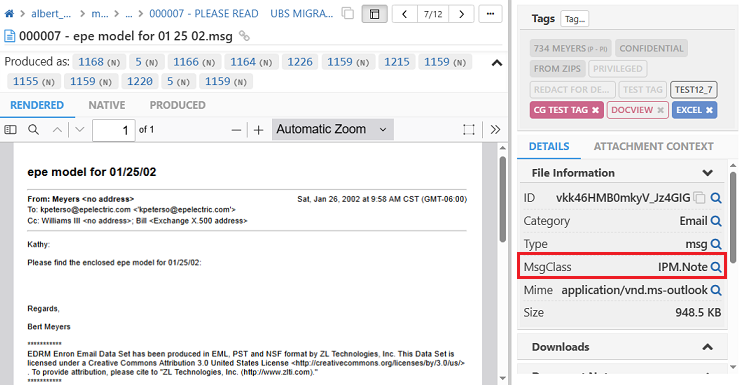Open find in document magnifier
Screen dimensions: 744x385
tap(33, 130)
